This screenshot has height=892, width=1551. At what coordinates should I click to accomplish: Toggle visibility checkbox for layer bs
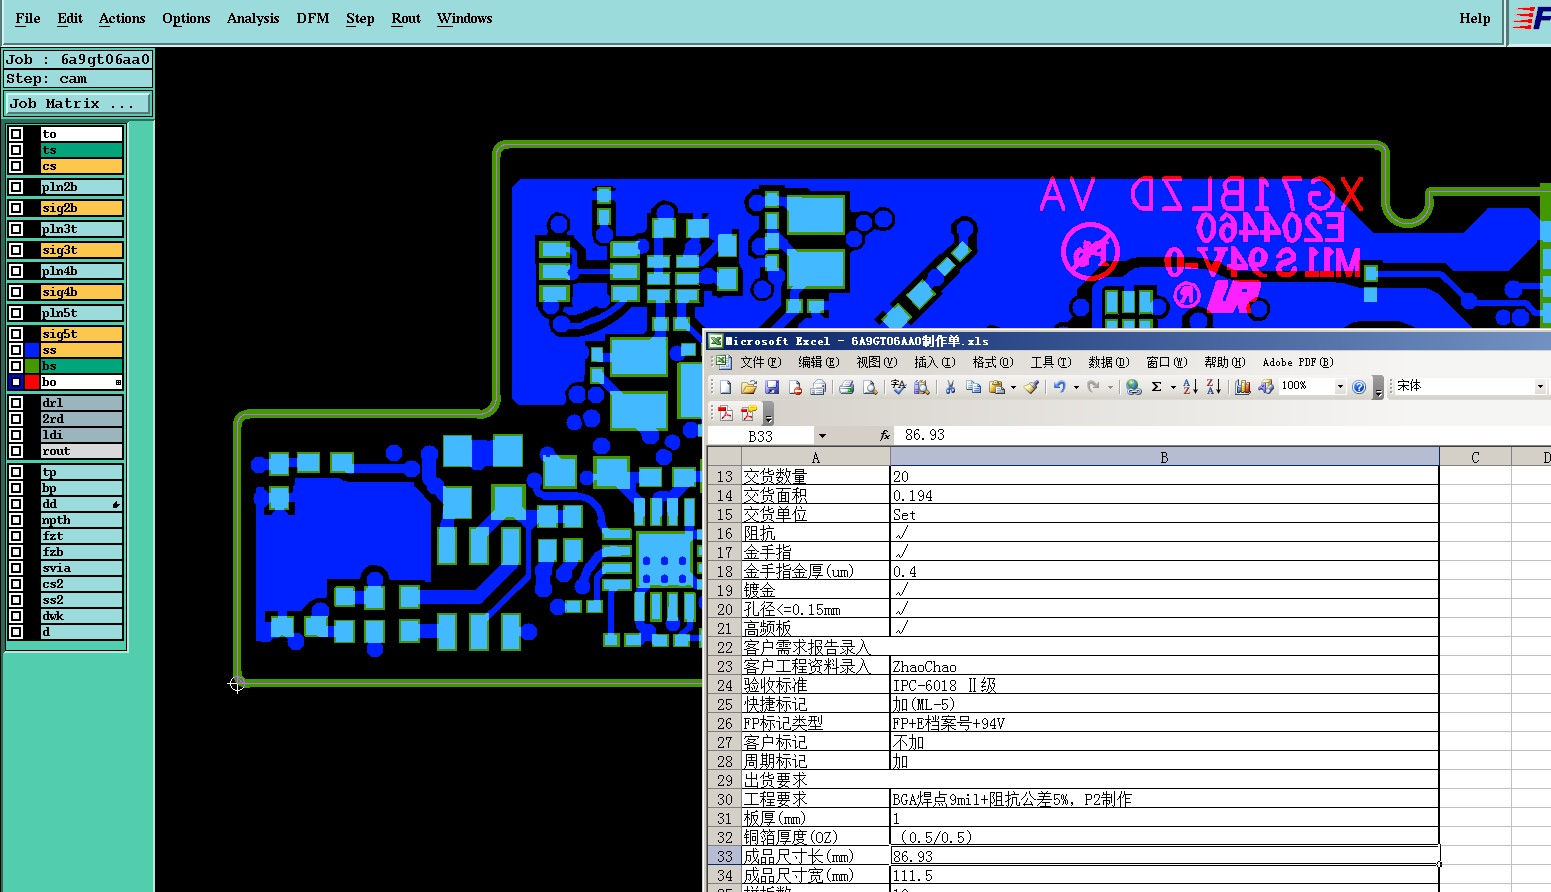click(16, 366)
